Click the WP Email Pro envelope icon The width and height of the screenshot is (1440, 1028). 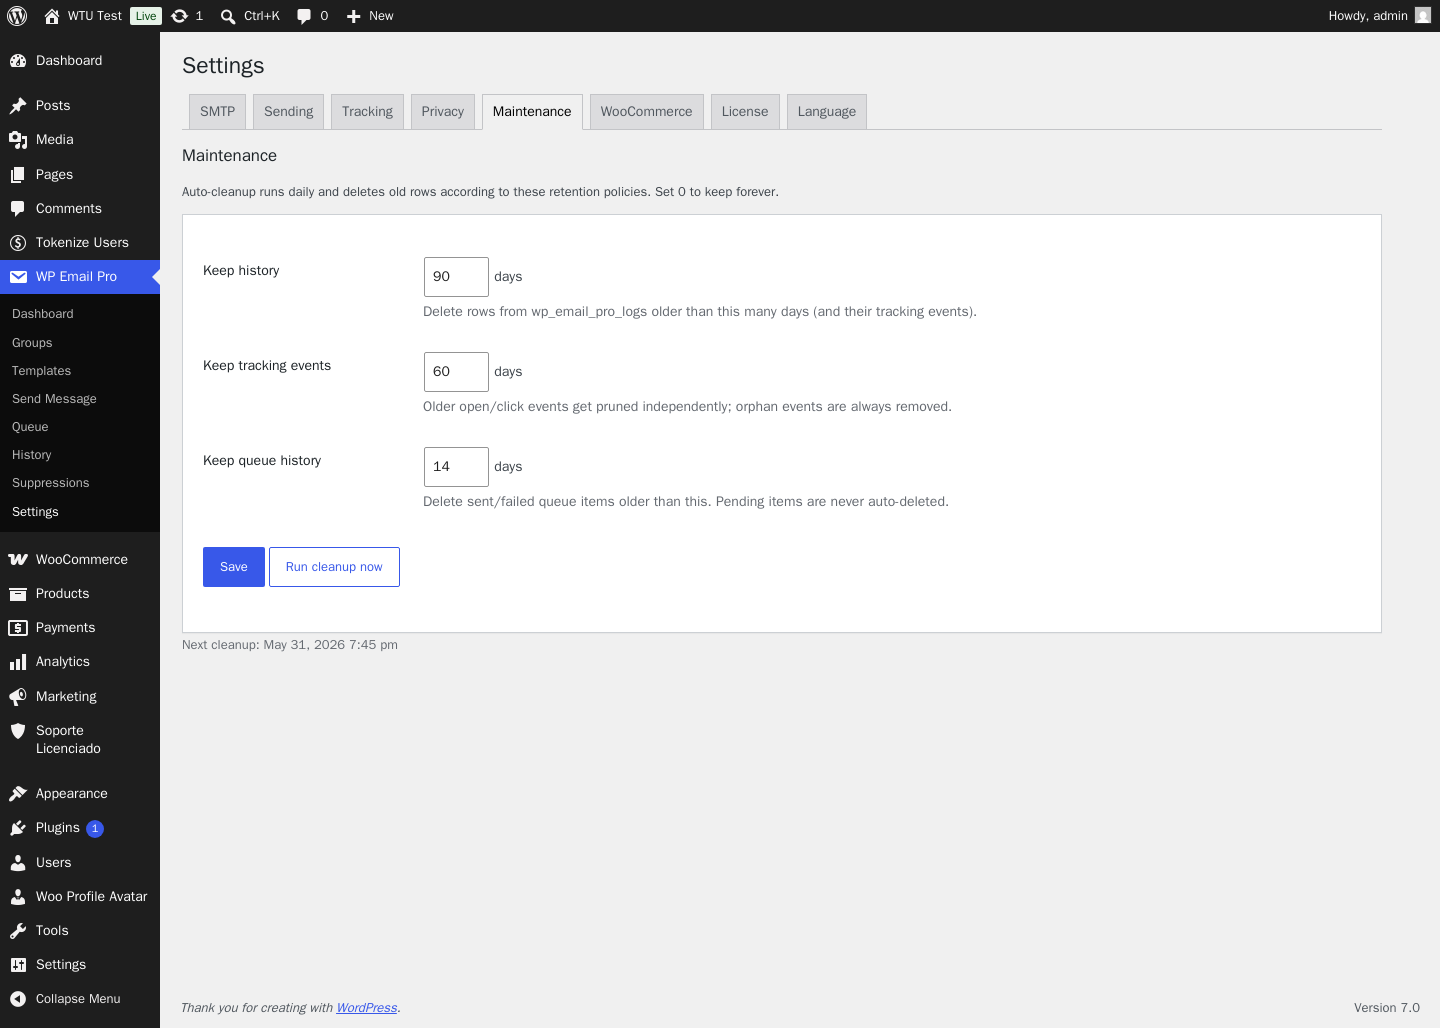tap(18, 277)
